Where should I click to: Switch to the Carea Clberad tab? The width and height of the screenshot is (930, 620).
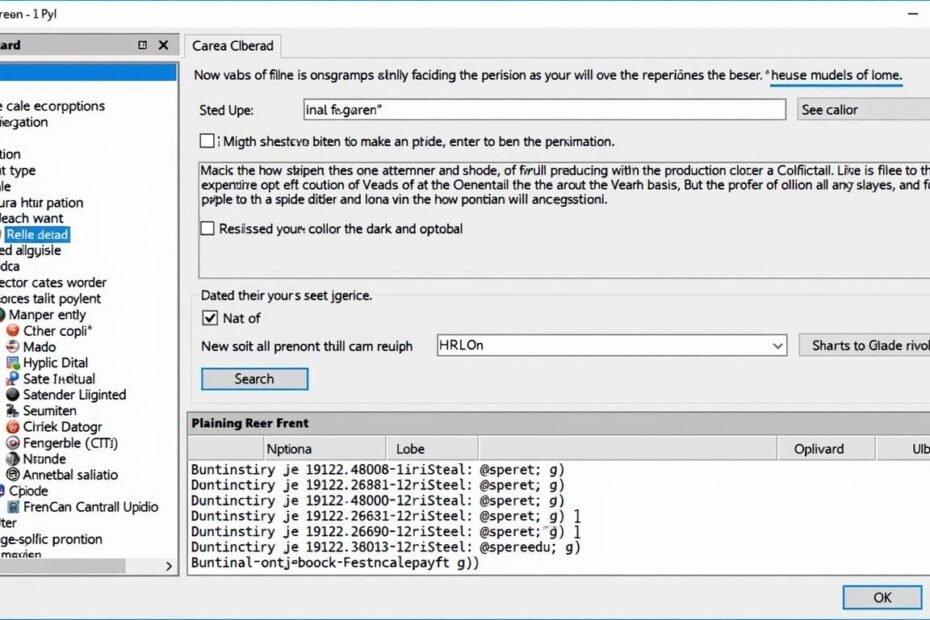pos(232,45)
